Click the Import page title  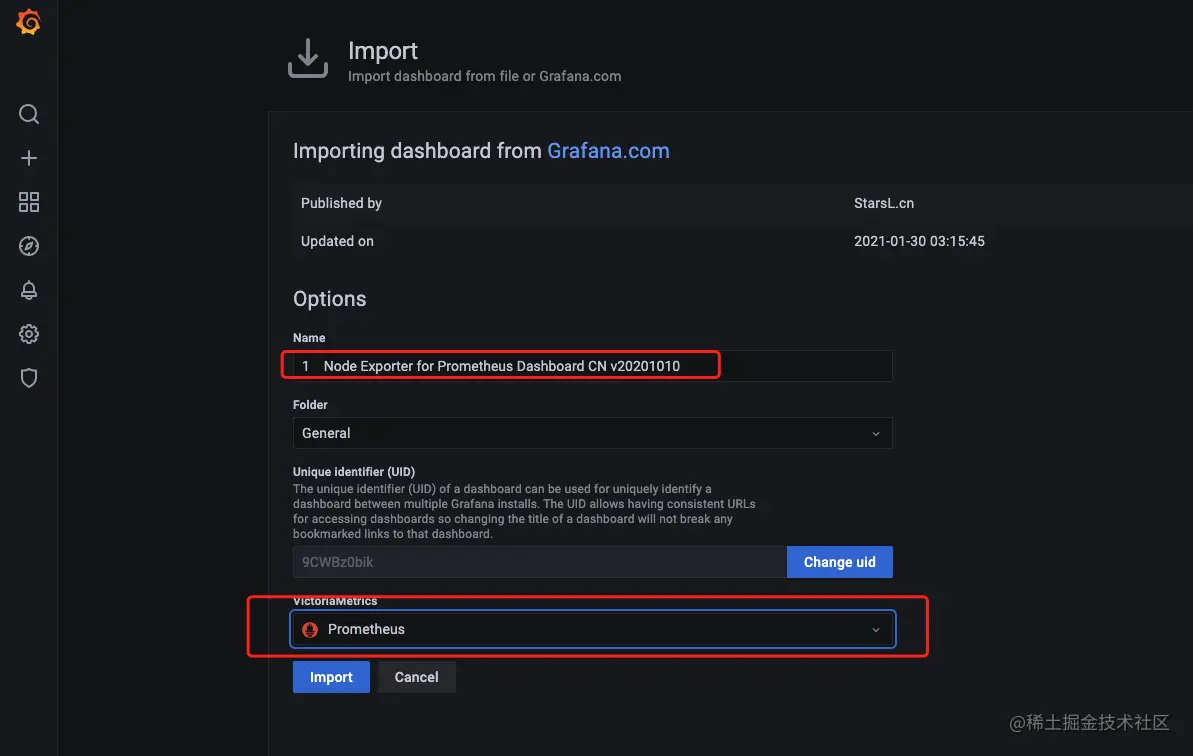coord(383,51)
